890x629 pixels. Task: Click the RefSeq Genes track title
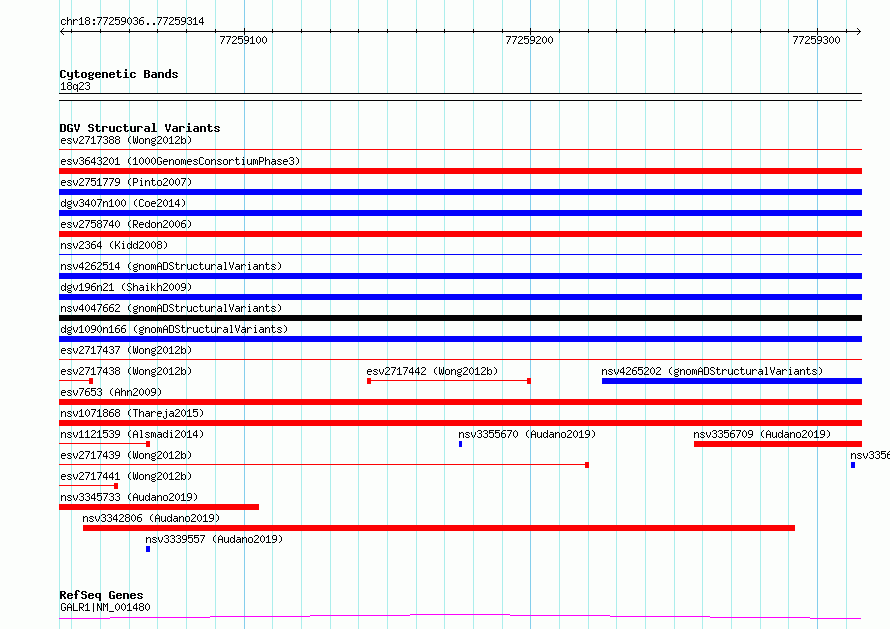101,595
